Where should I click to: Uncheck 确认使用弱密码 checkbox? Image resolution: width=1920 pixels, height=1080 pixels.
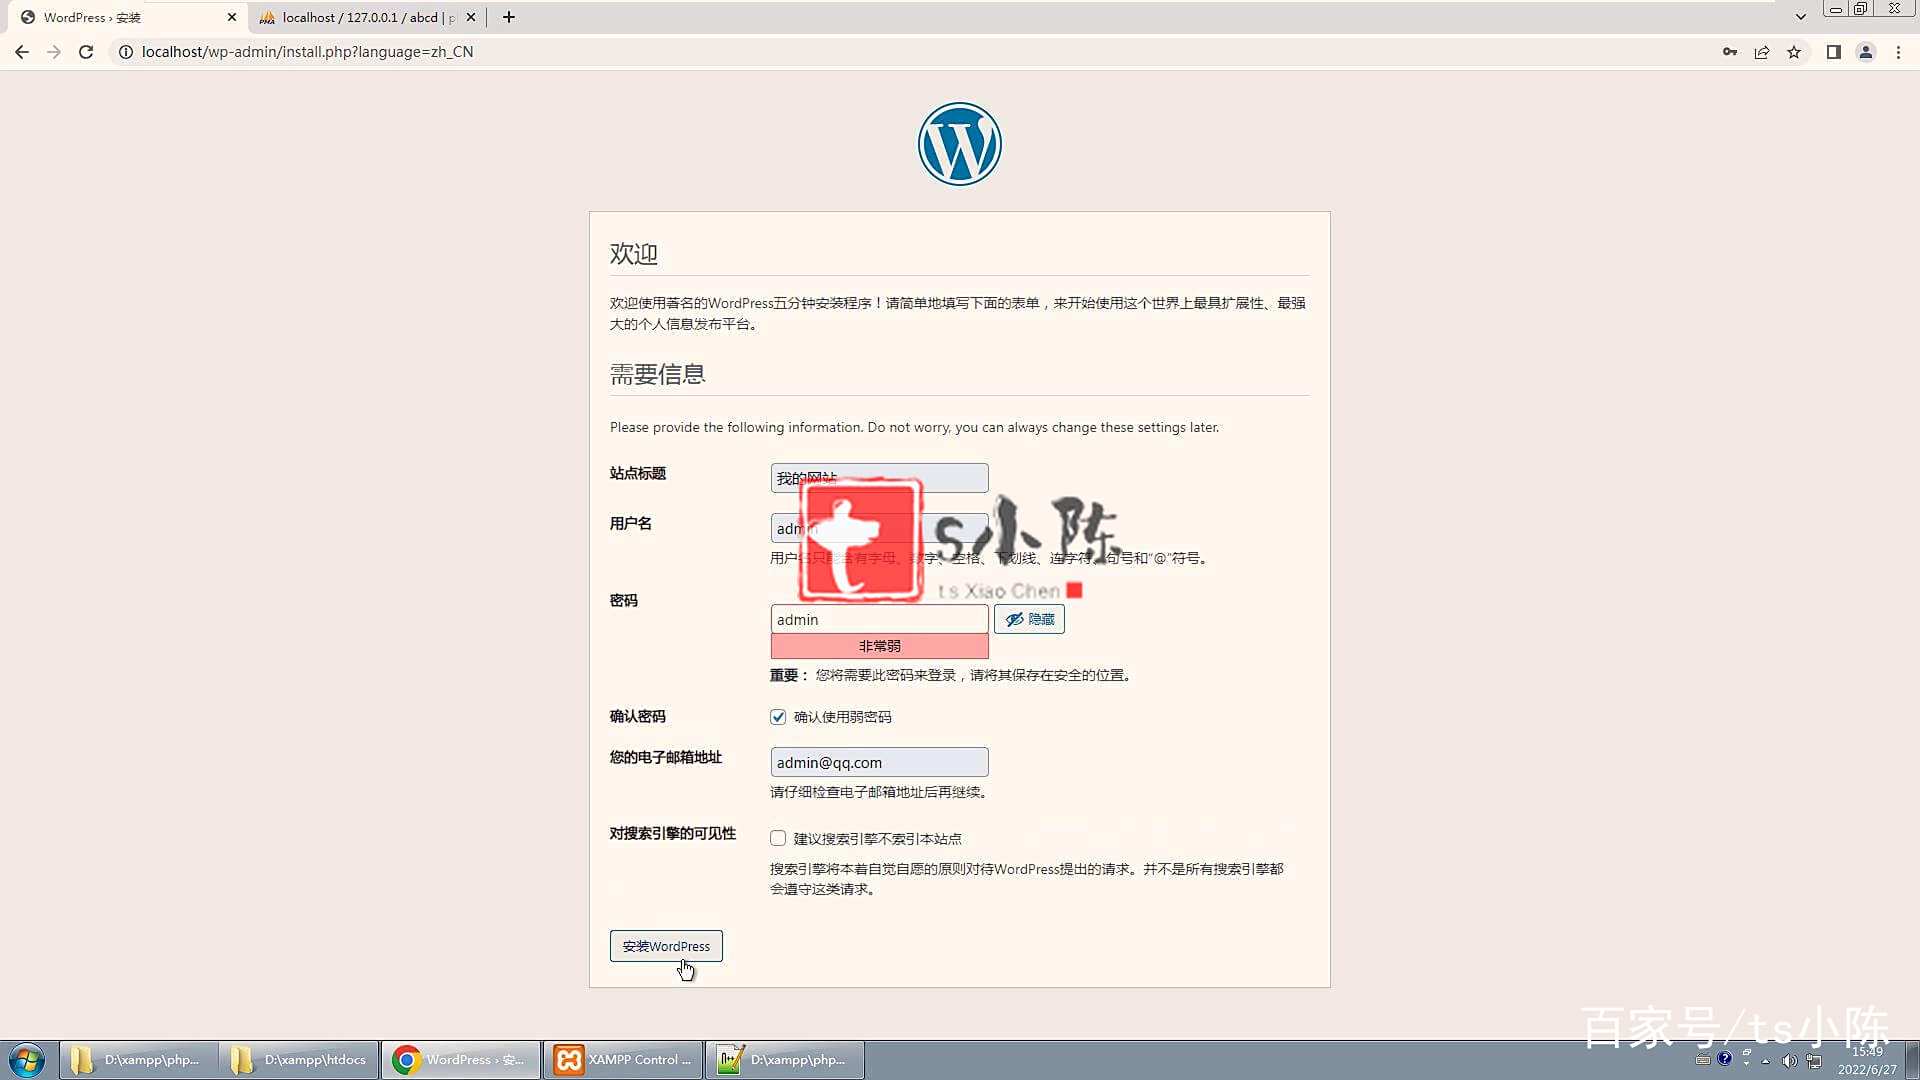point(778,717)
